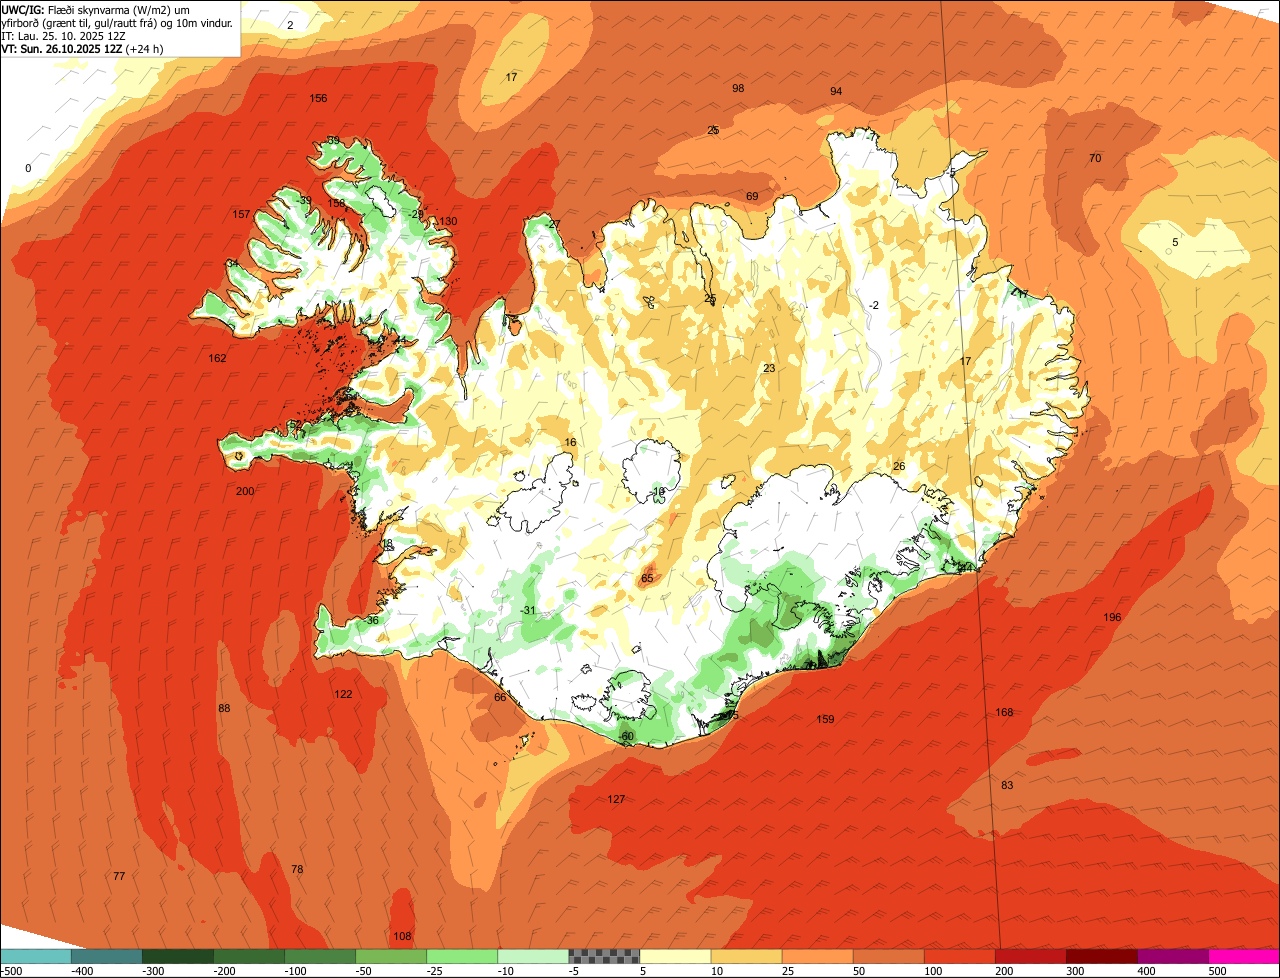Viewport: 1280px width, 978px height.
Task: Click the south coast value -60
Action: pyautogui.click(x=627, y=736)
